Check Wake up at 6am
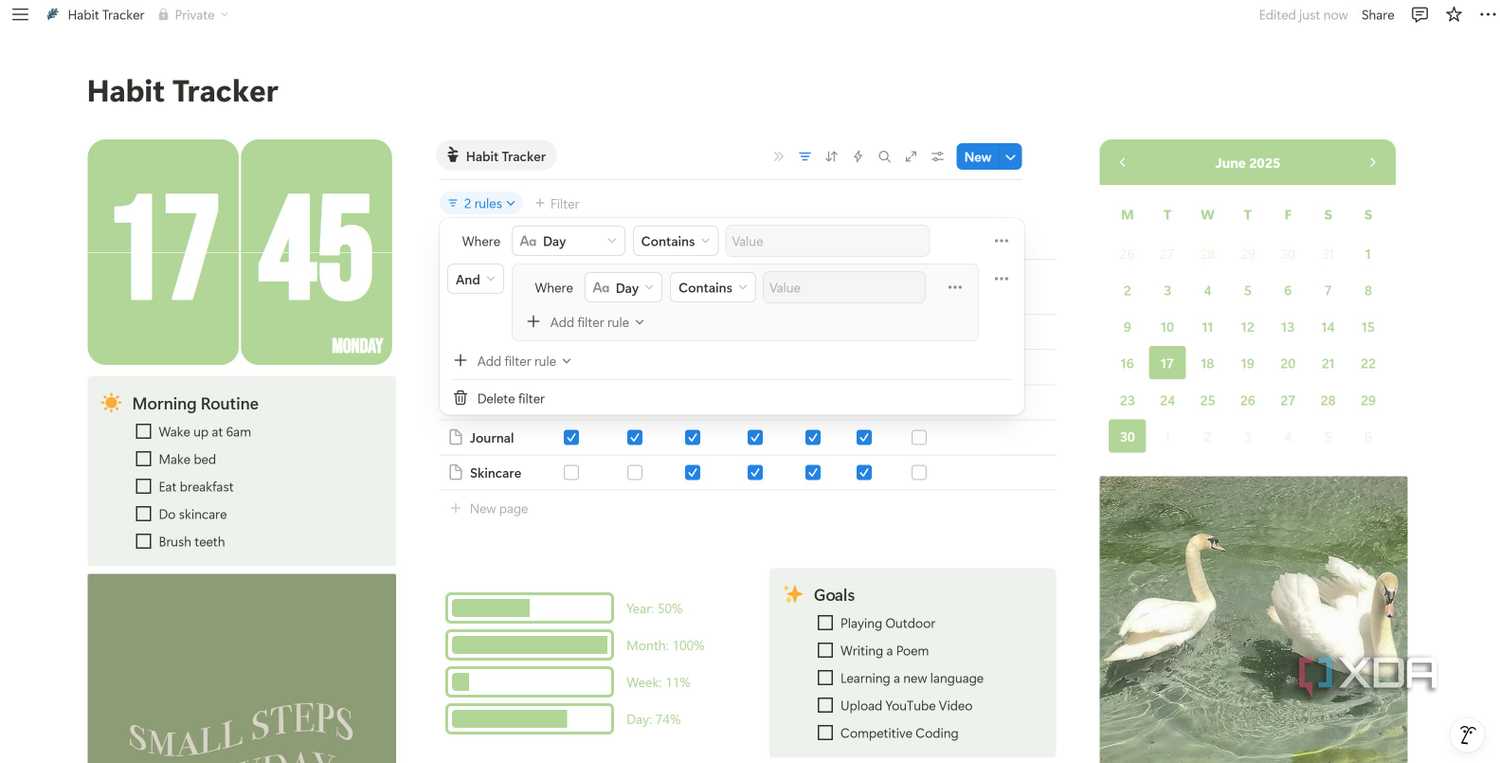Image resolution: width=1500 pixels, height=763 pixels. 143,432
